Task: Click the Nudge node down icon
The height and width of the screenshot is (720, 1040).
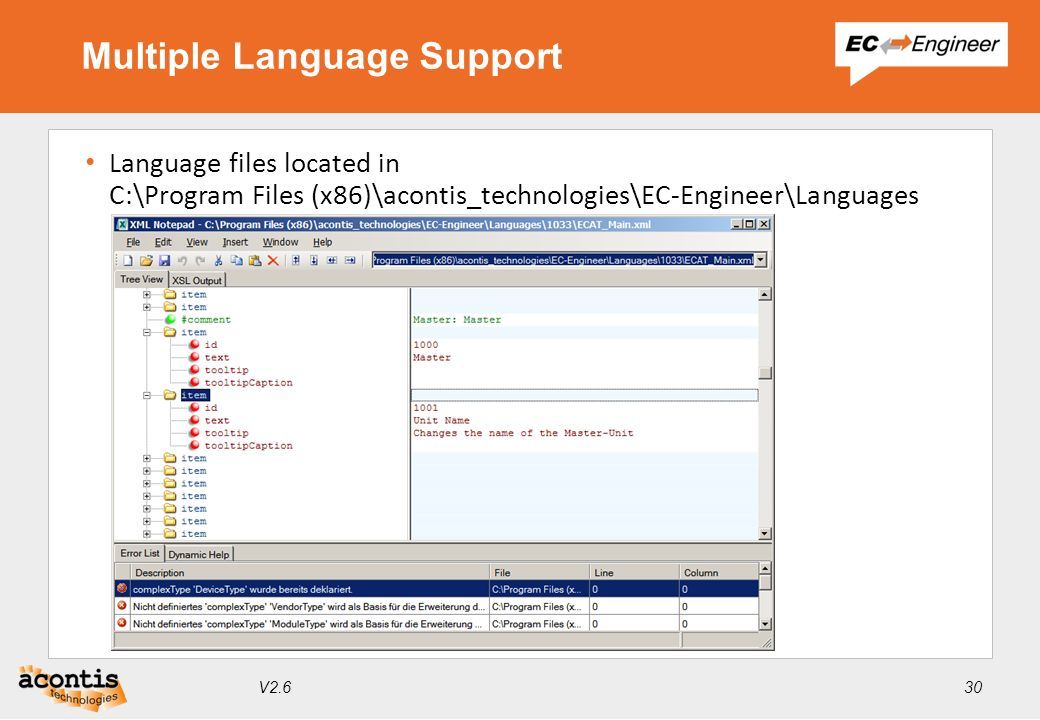Action: tap(314, 261)
